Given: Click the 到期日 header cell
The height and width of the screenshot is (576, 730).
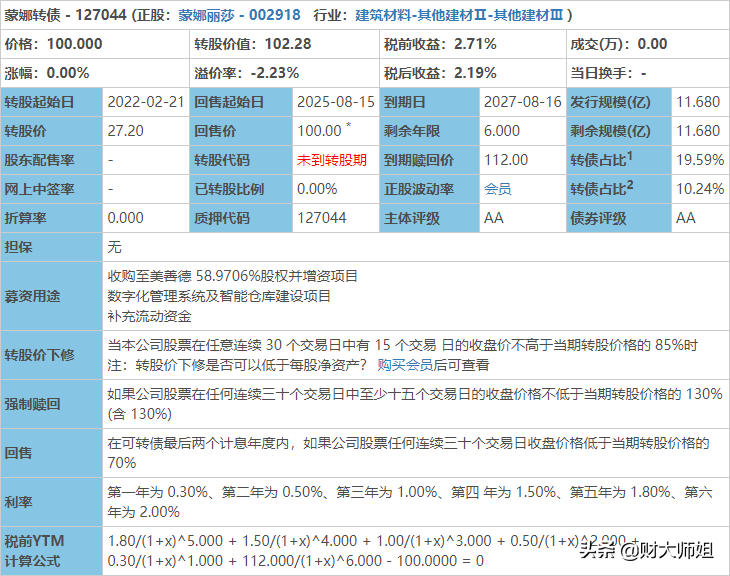Looking at the screenshot, I should tap(430, 102).
